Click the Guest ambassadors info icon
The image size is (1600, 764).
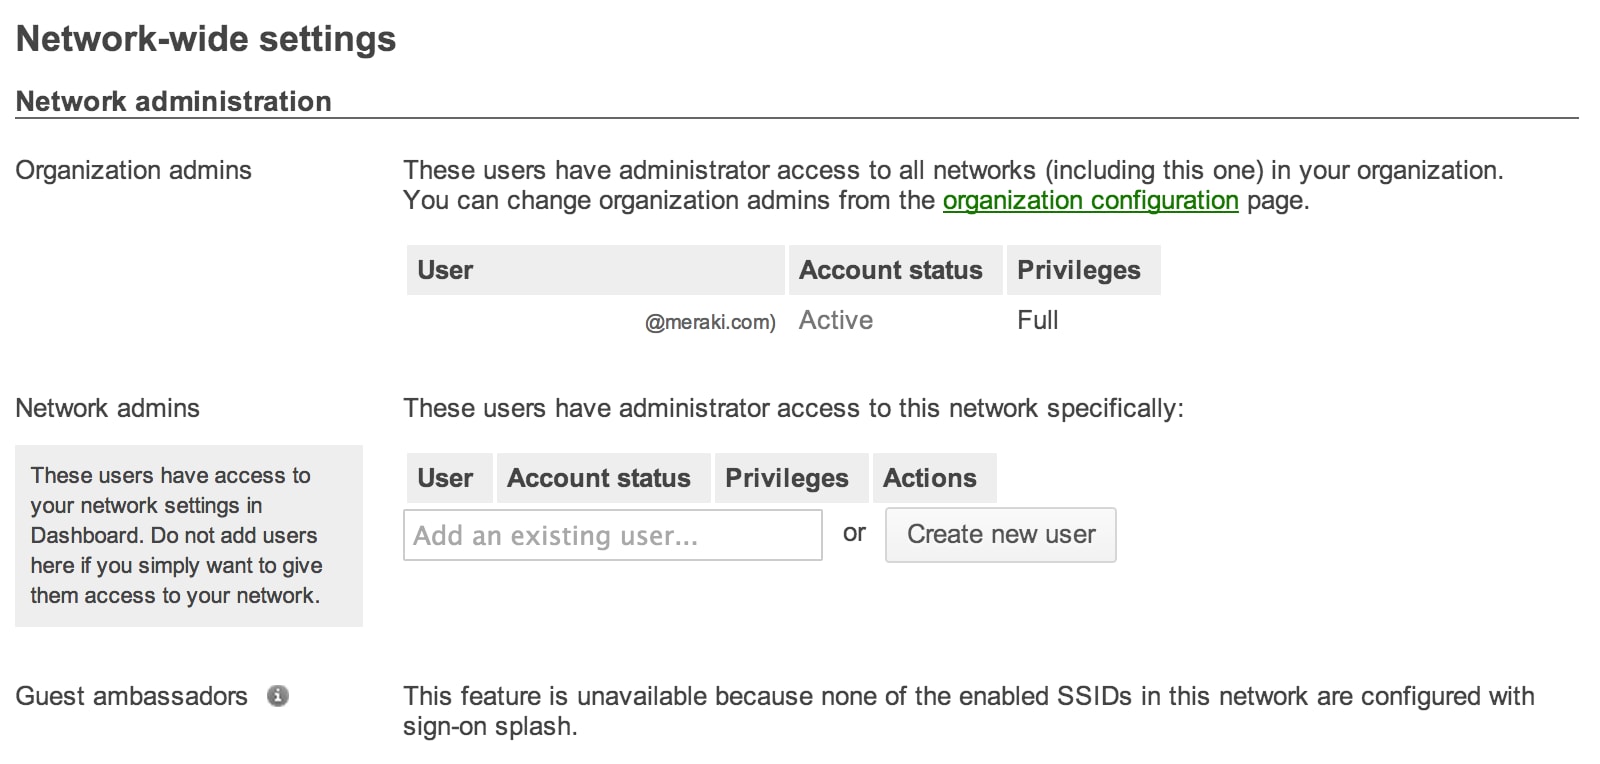278,696
